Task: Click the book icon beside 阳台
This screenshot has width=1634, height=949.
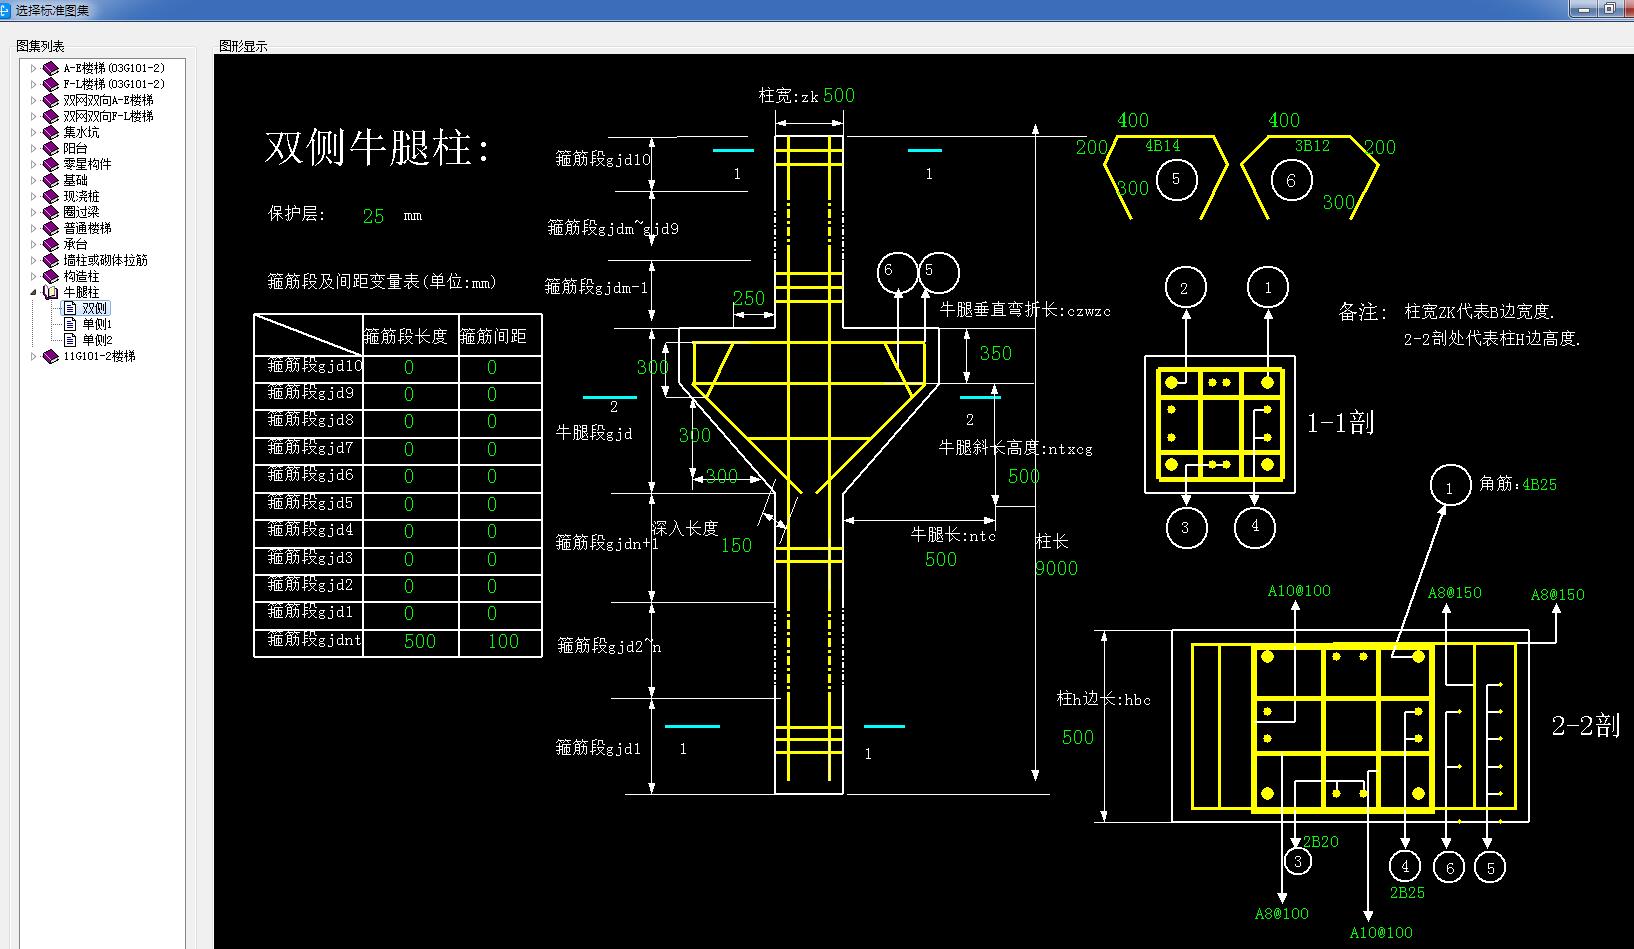Action: coord(51,148)
